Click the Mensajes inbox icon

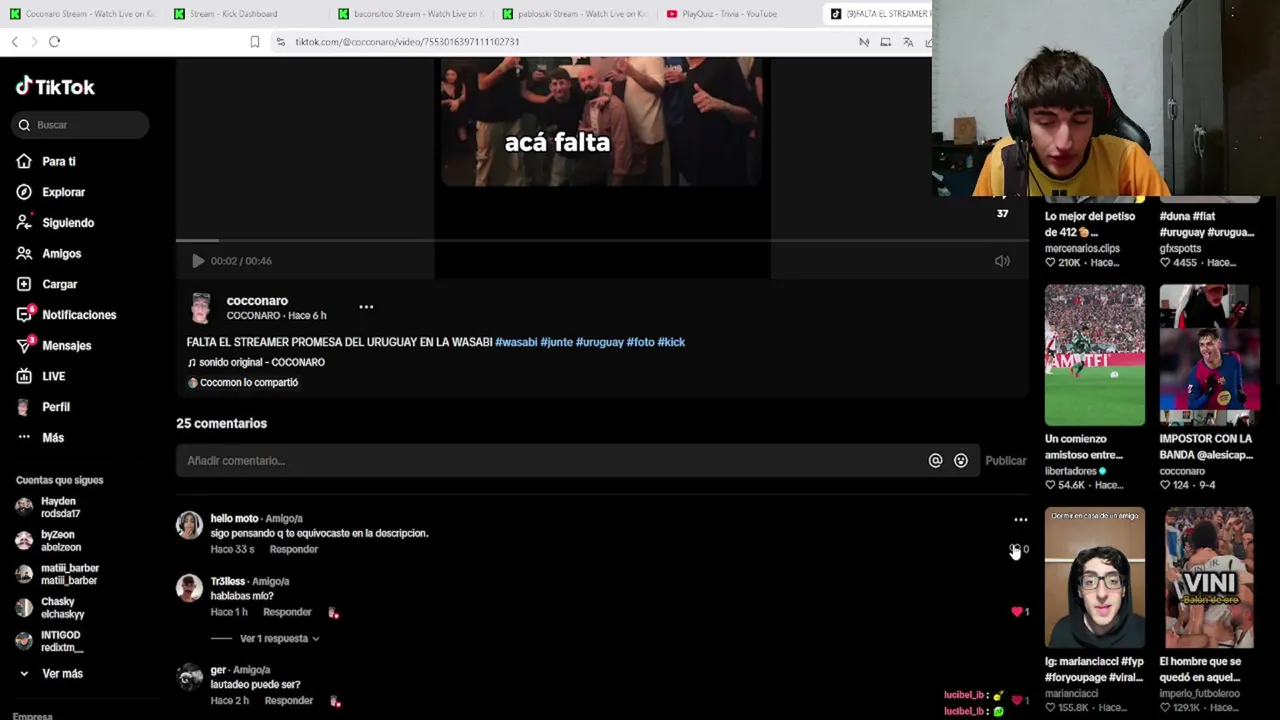[x=24, y=346]
